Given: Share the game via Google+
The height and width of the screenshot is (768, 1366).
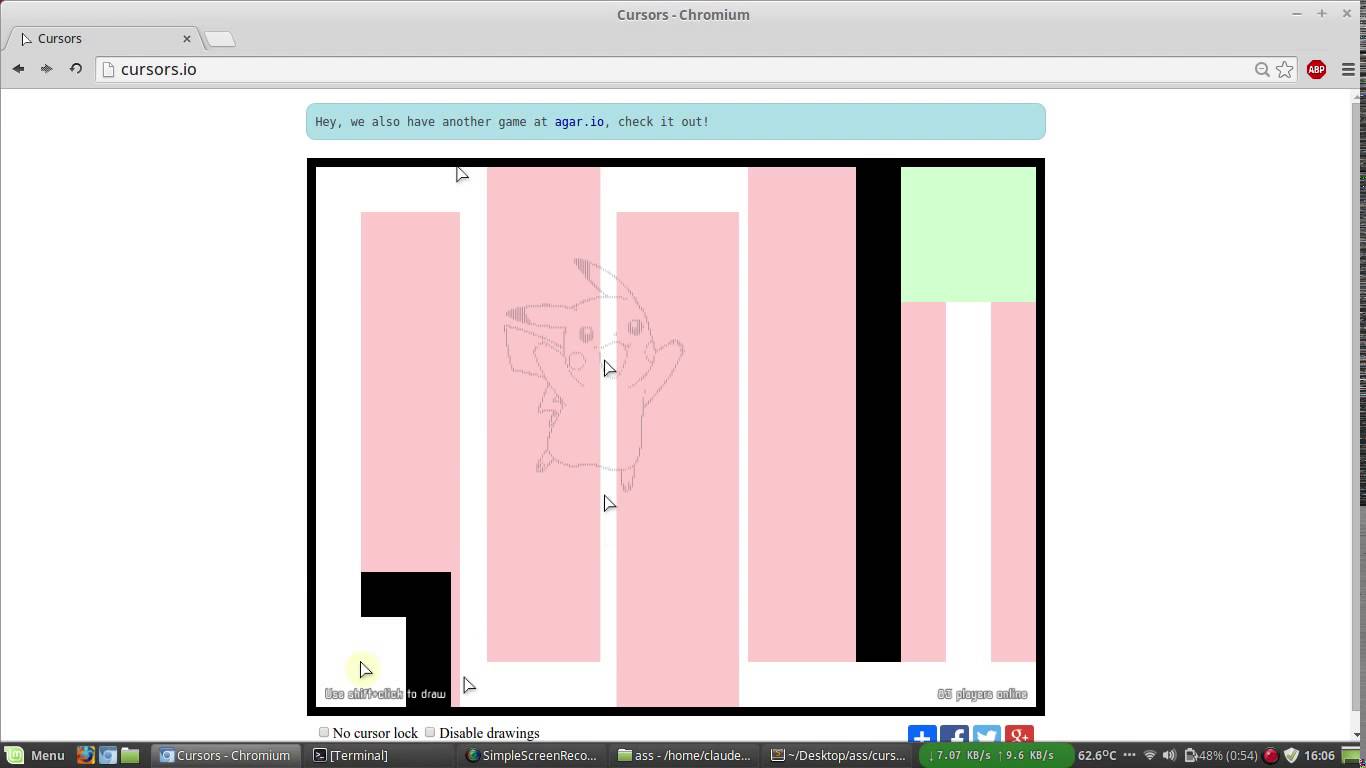Looking at the screenshot, I should tap(1018, 736).
